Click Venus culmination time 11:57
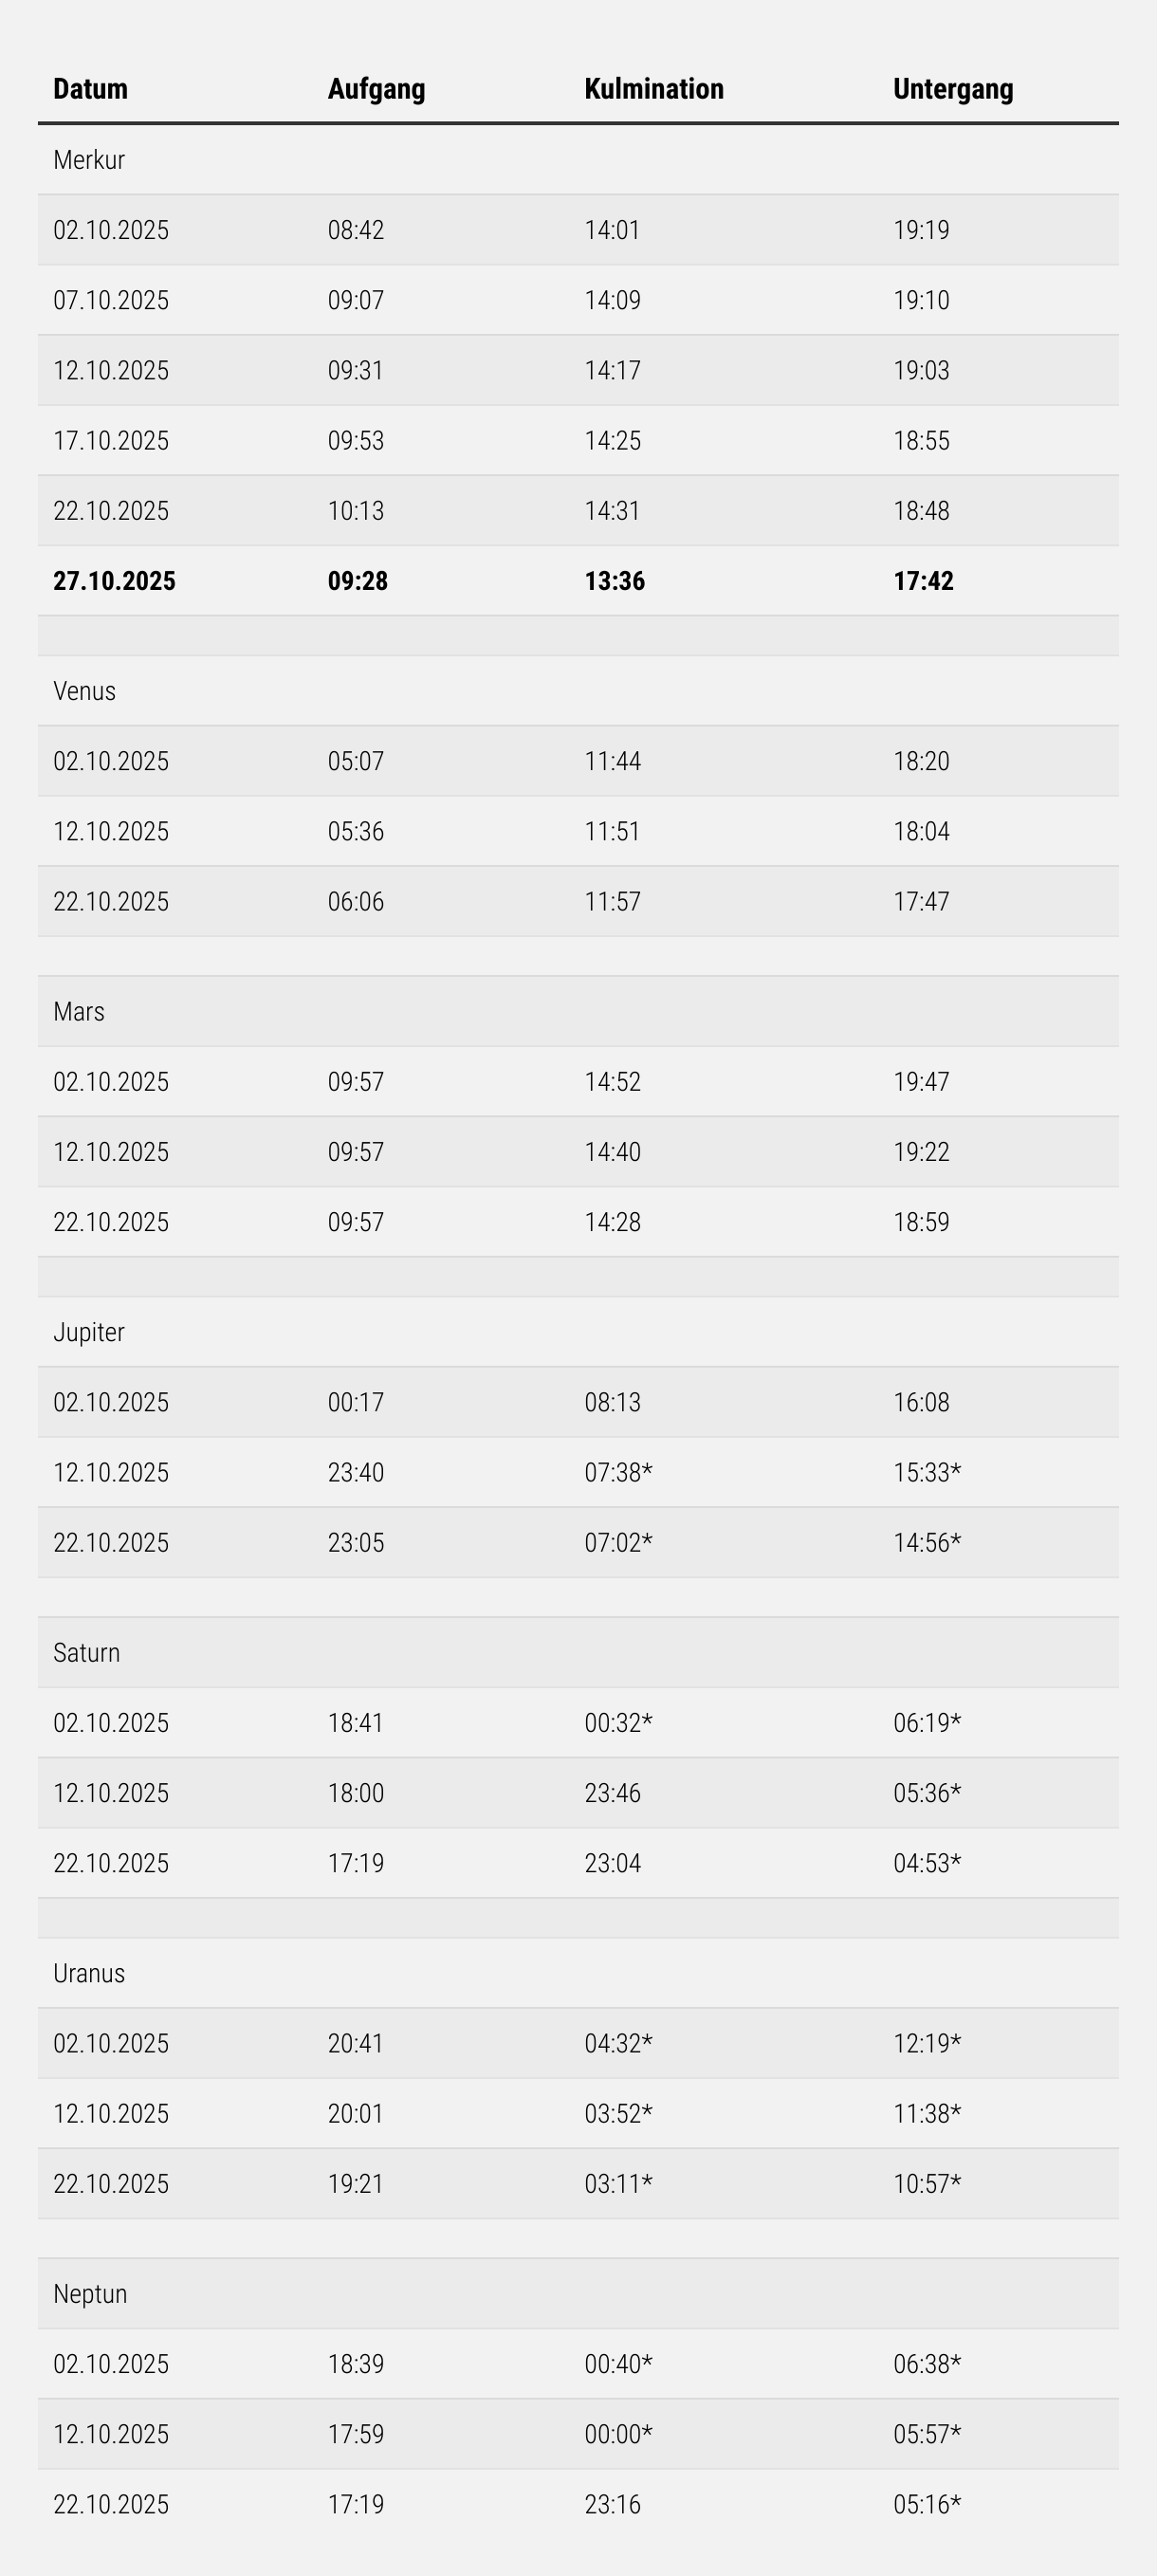This screenshot has width=1157, height=2576. [612, 901]
